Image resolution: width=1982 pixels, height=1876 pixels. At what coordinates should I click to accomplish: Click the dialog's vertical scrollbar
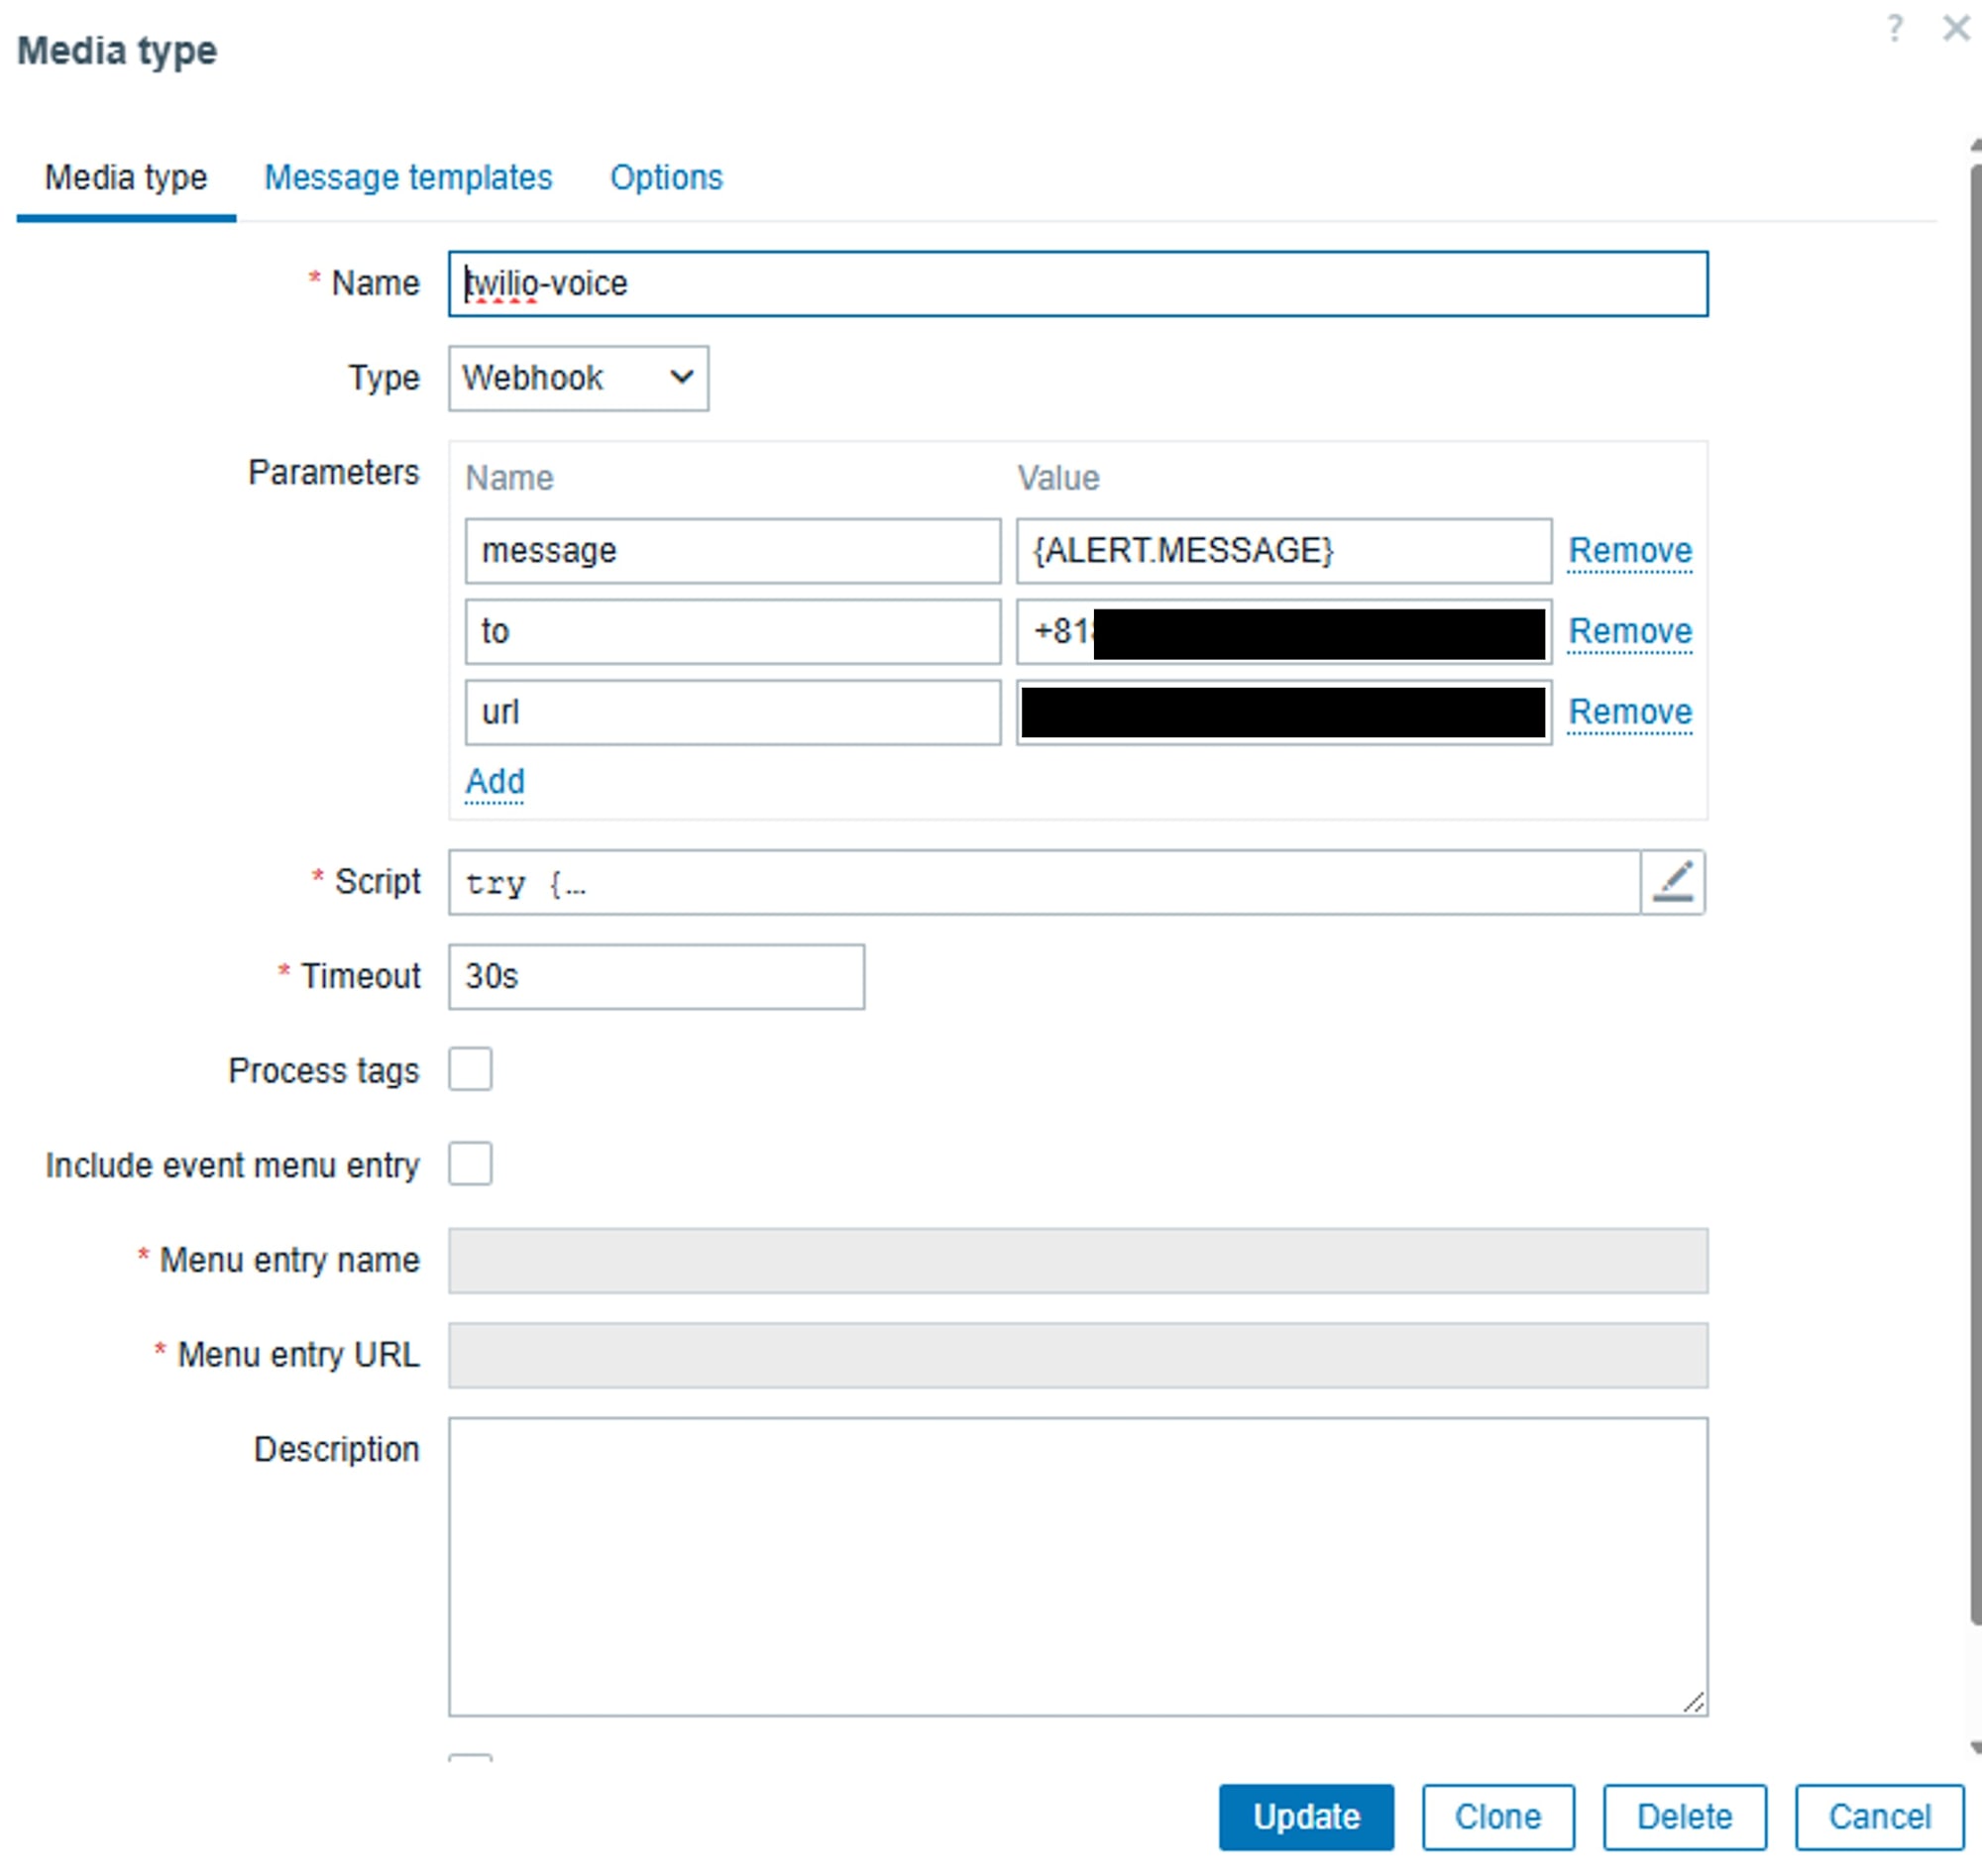click(x=1976, y=895)
